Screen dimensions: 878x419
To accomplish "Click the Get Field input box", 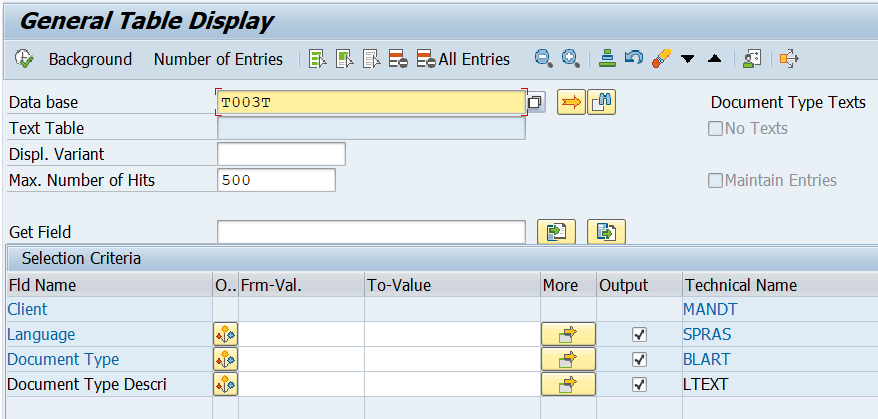I will (371, 232).
